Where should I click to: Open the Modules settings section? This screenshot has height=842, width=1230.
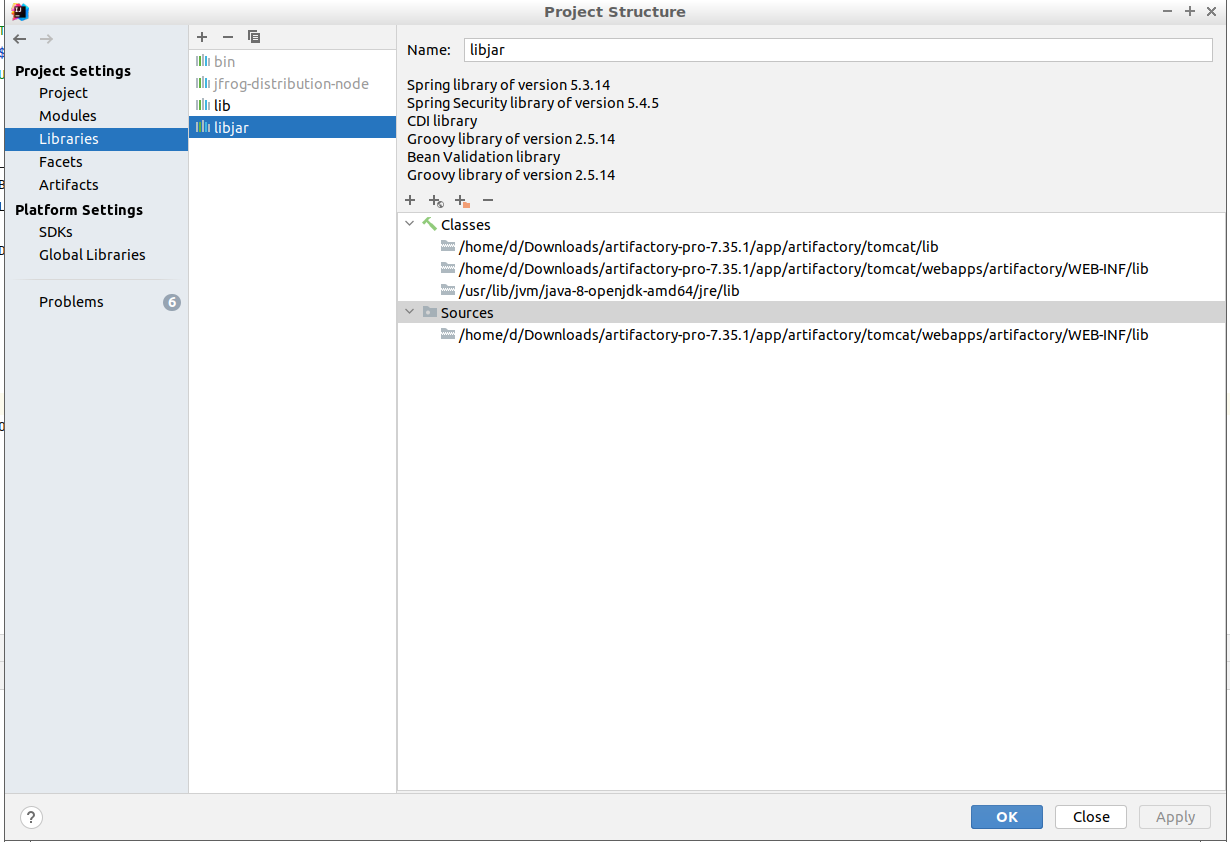68,116
